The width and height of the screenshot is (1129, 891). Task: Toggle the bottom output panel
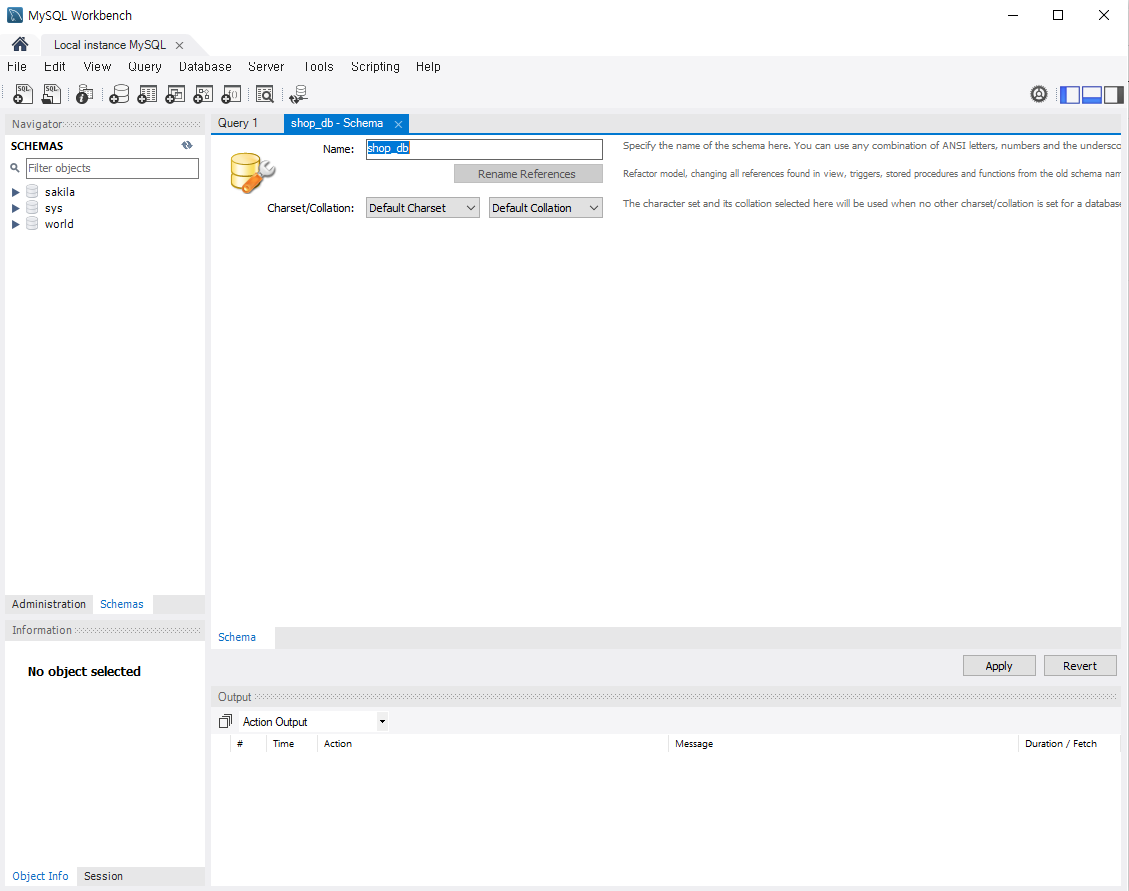click(1092, 94)
